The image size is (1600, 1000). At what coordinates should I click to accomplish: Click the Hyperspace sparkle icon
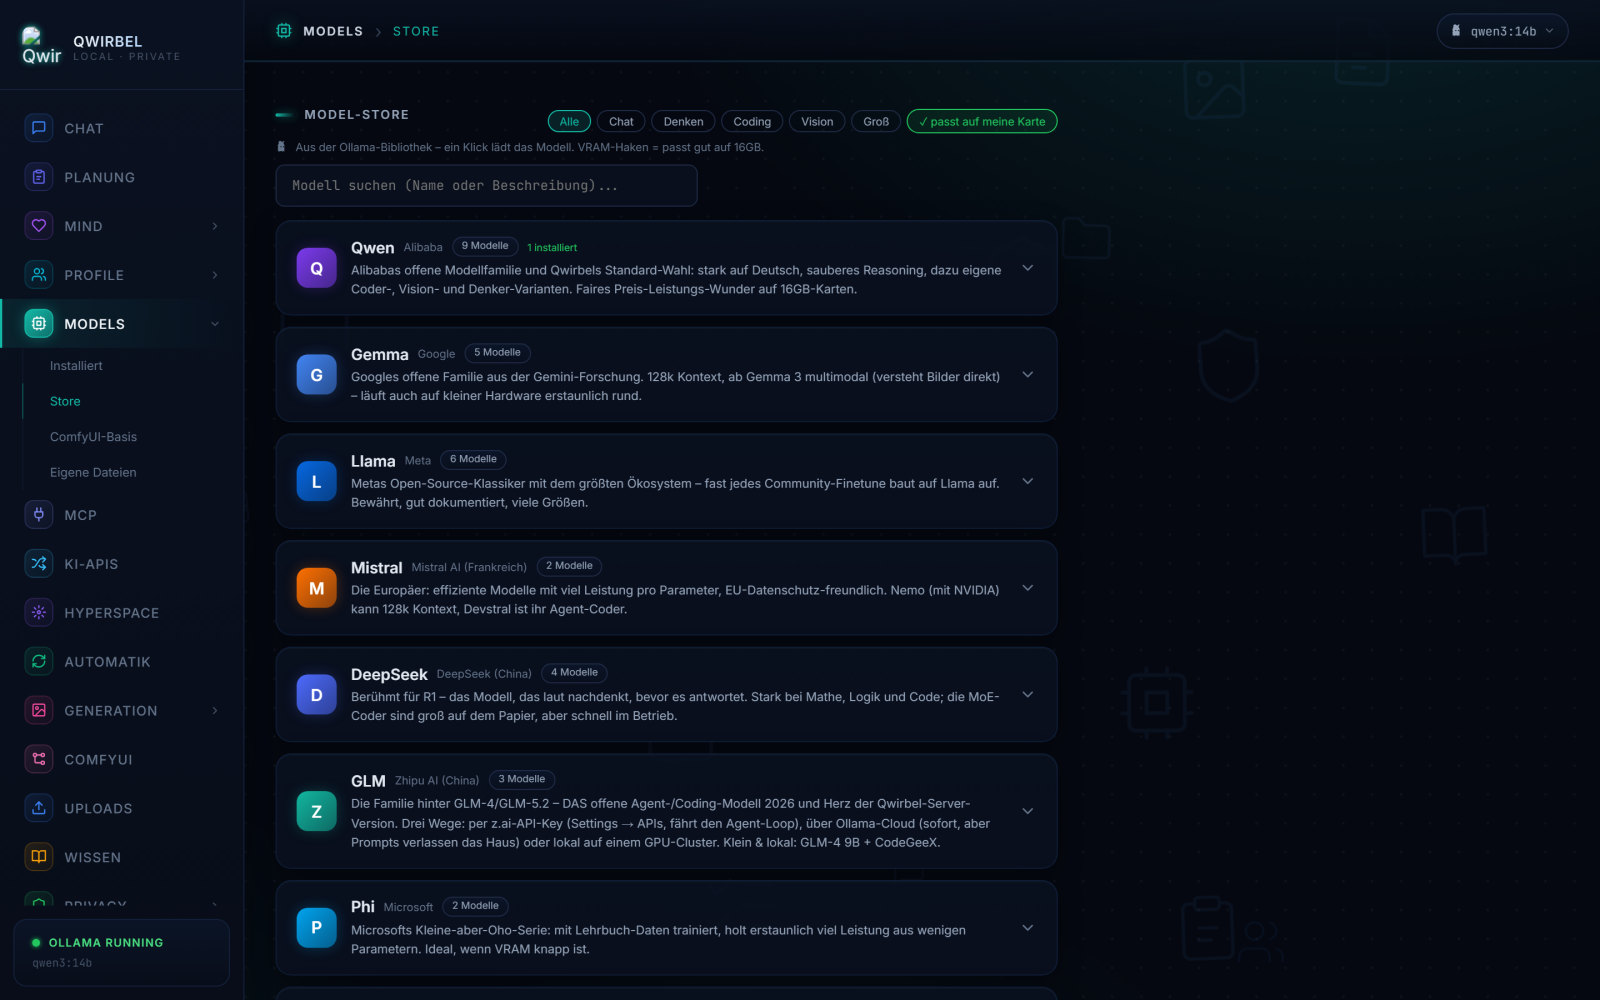[39, 613]
